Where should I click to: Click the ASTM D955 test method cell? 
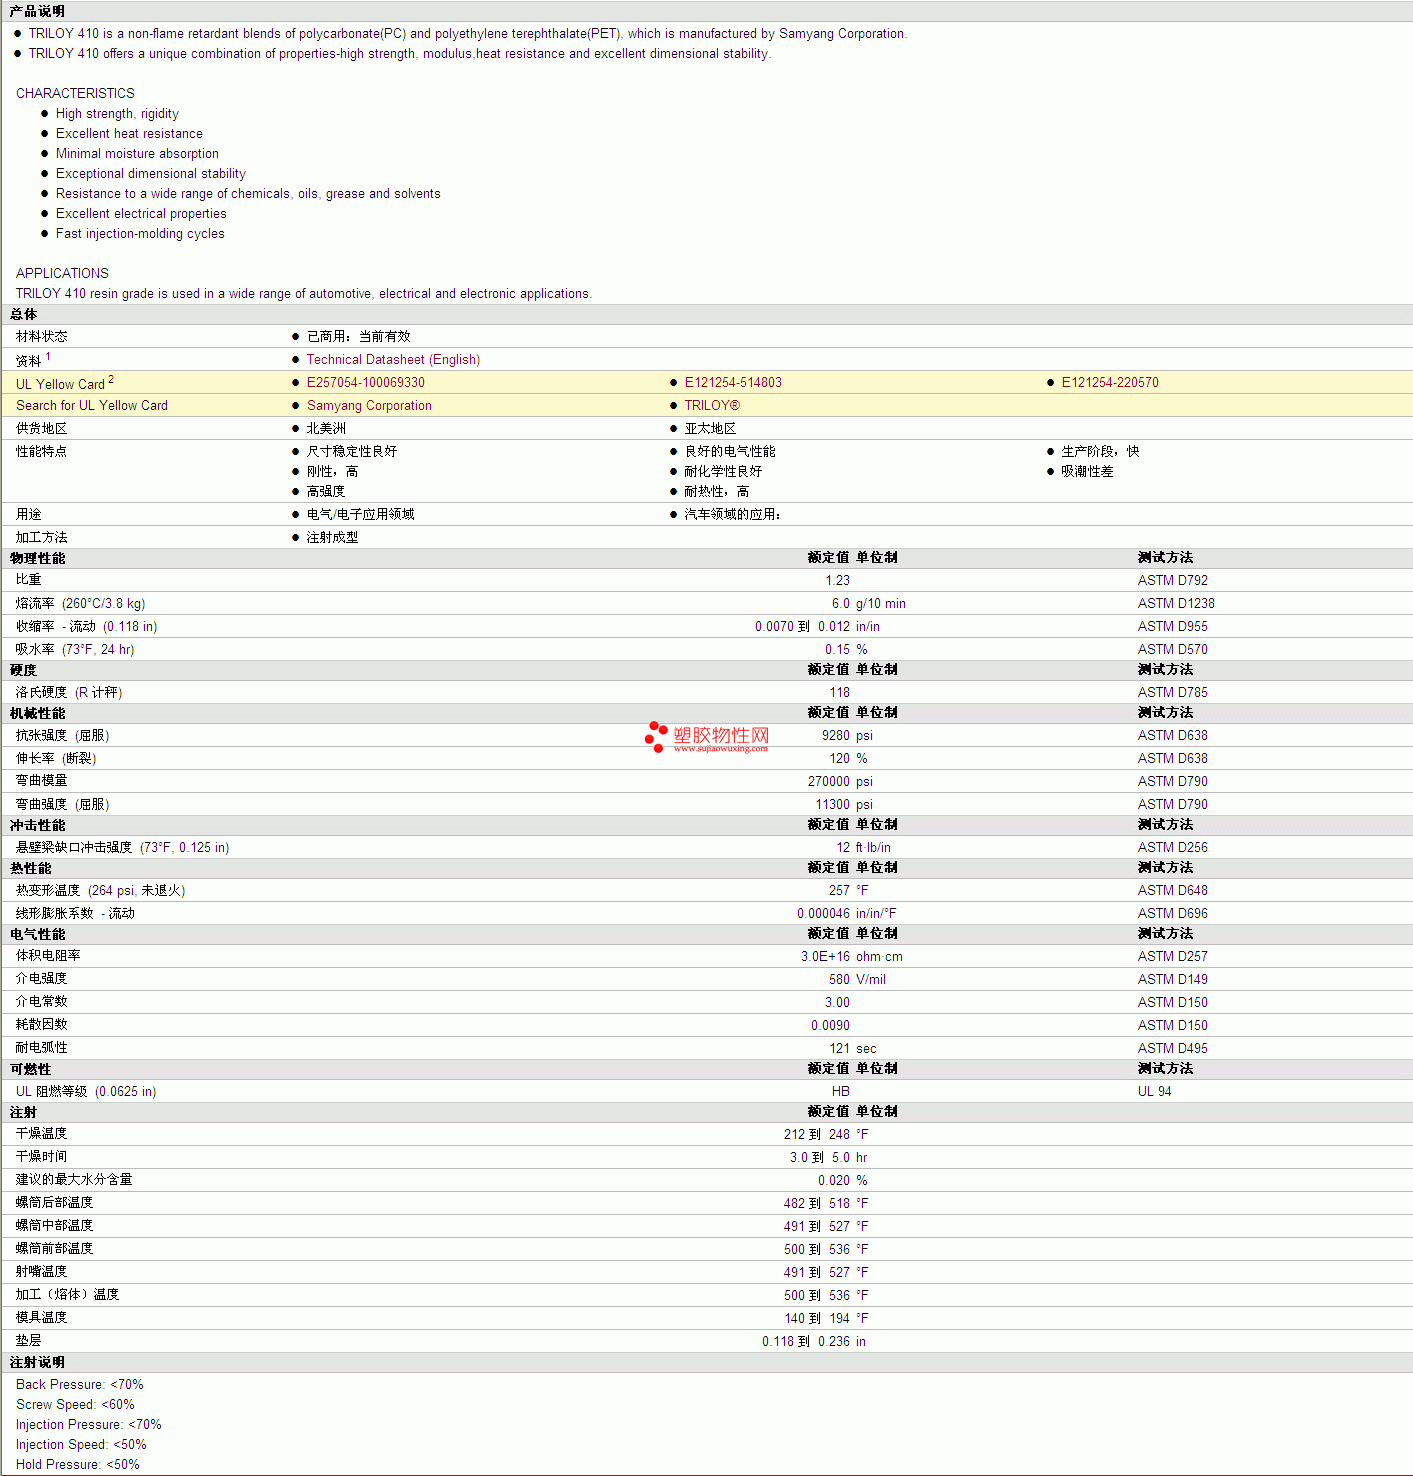pos(1172,627)
